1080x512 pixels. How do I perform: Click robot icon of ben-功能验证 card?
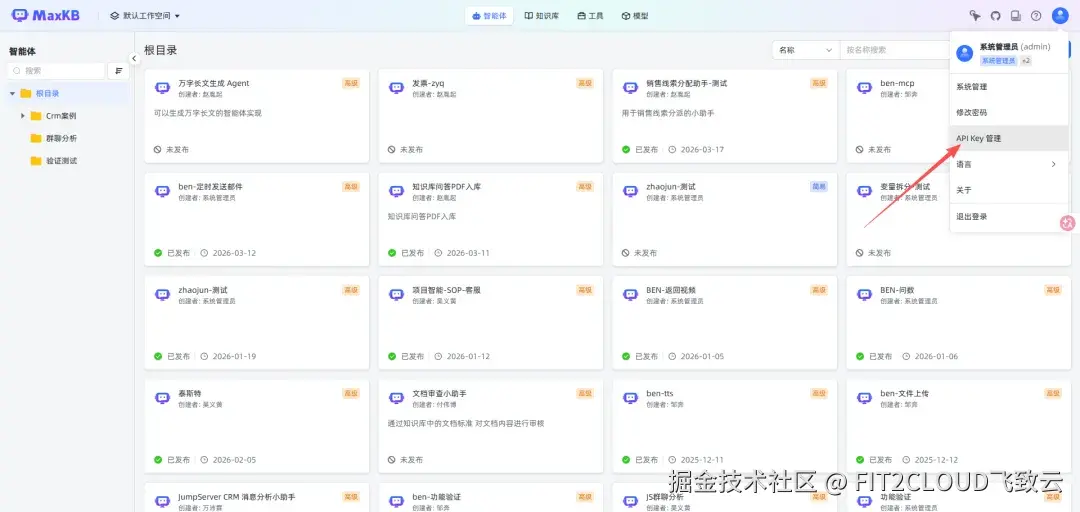[396, 501]
